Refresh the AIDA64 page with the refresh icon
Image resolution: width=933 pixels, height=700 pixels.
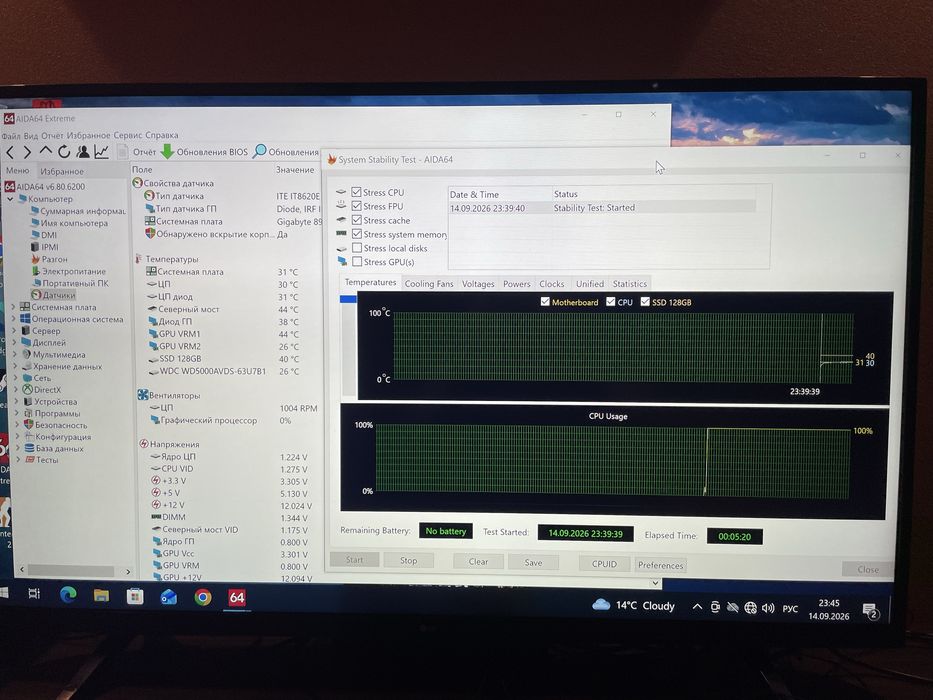(x=64, y=152)
